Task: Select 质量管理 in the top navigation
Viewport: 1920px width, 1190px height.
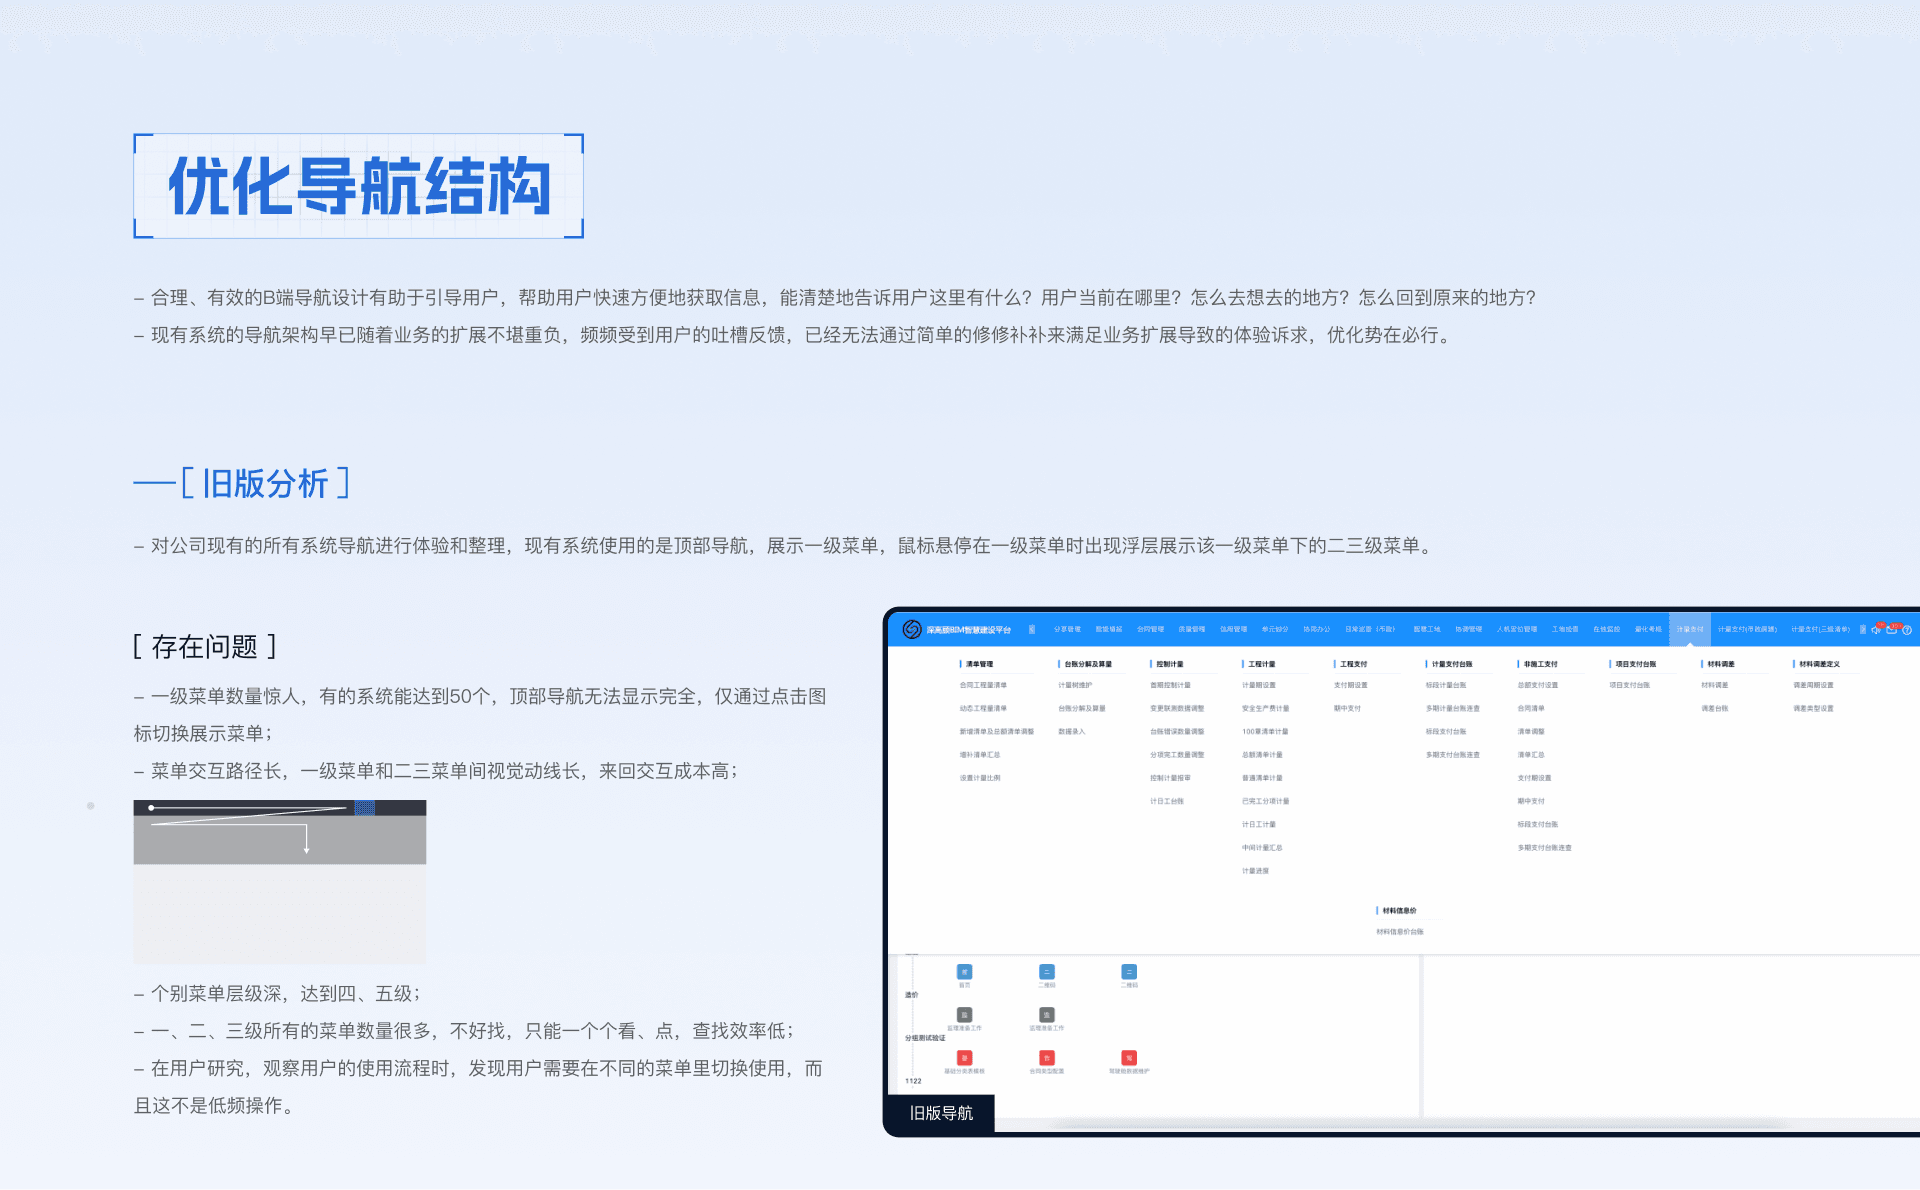Action: (1192, 630)
